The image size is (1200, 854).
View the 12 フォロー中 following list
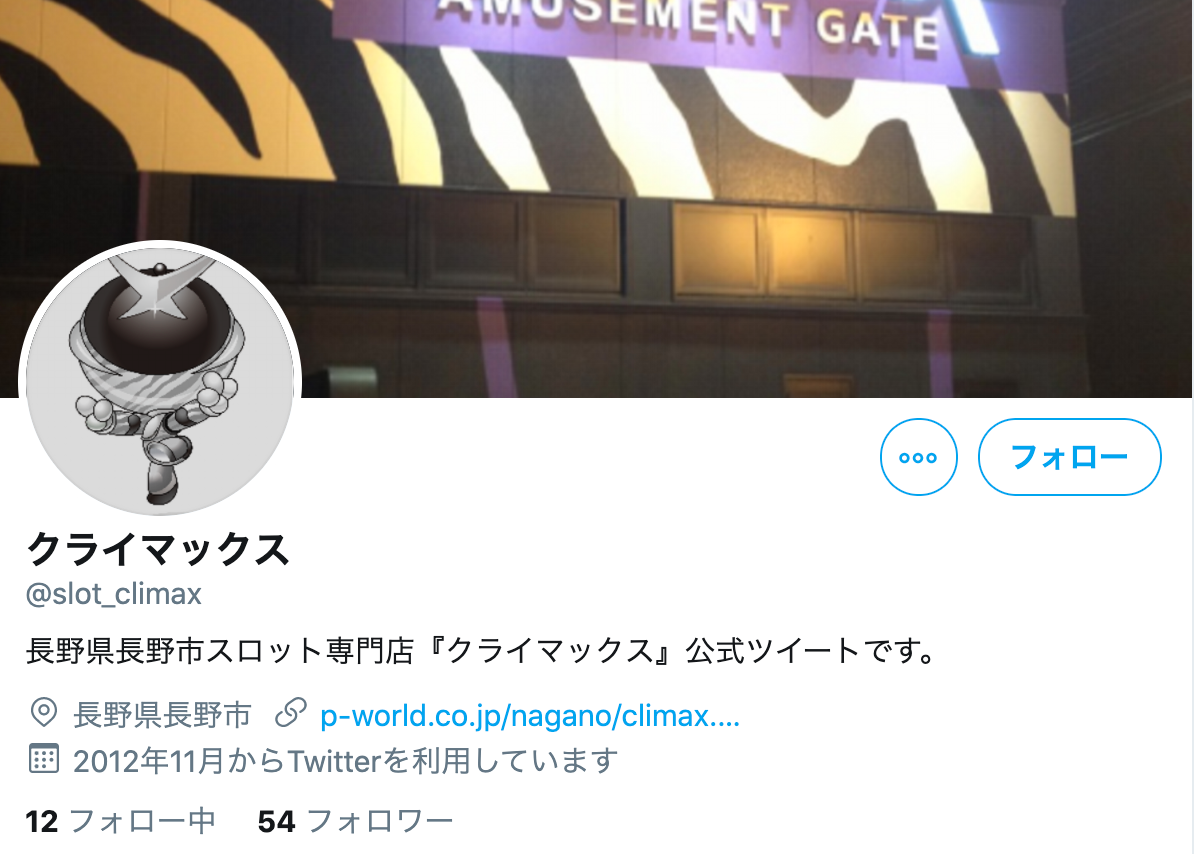(121, 821)
